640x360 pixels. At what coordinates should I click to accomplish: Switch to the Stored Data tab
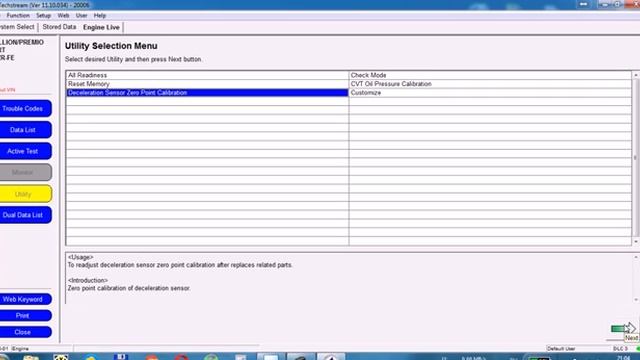[x=59, y=27]
